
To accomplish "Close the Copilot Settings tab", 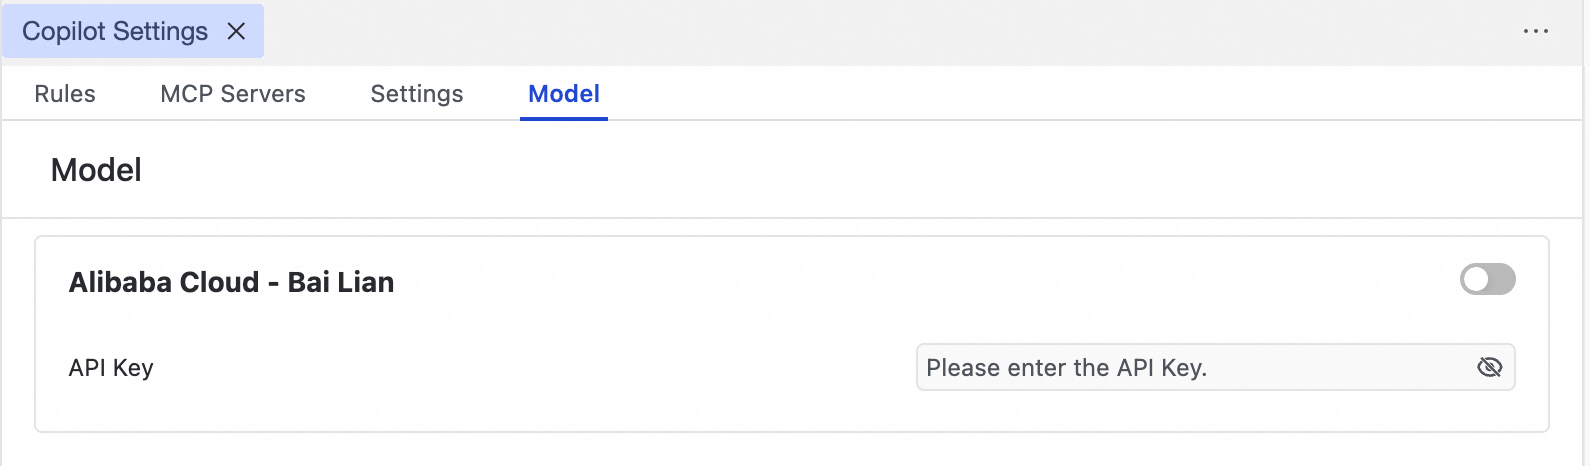I will point(236,32).
